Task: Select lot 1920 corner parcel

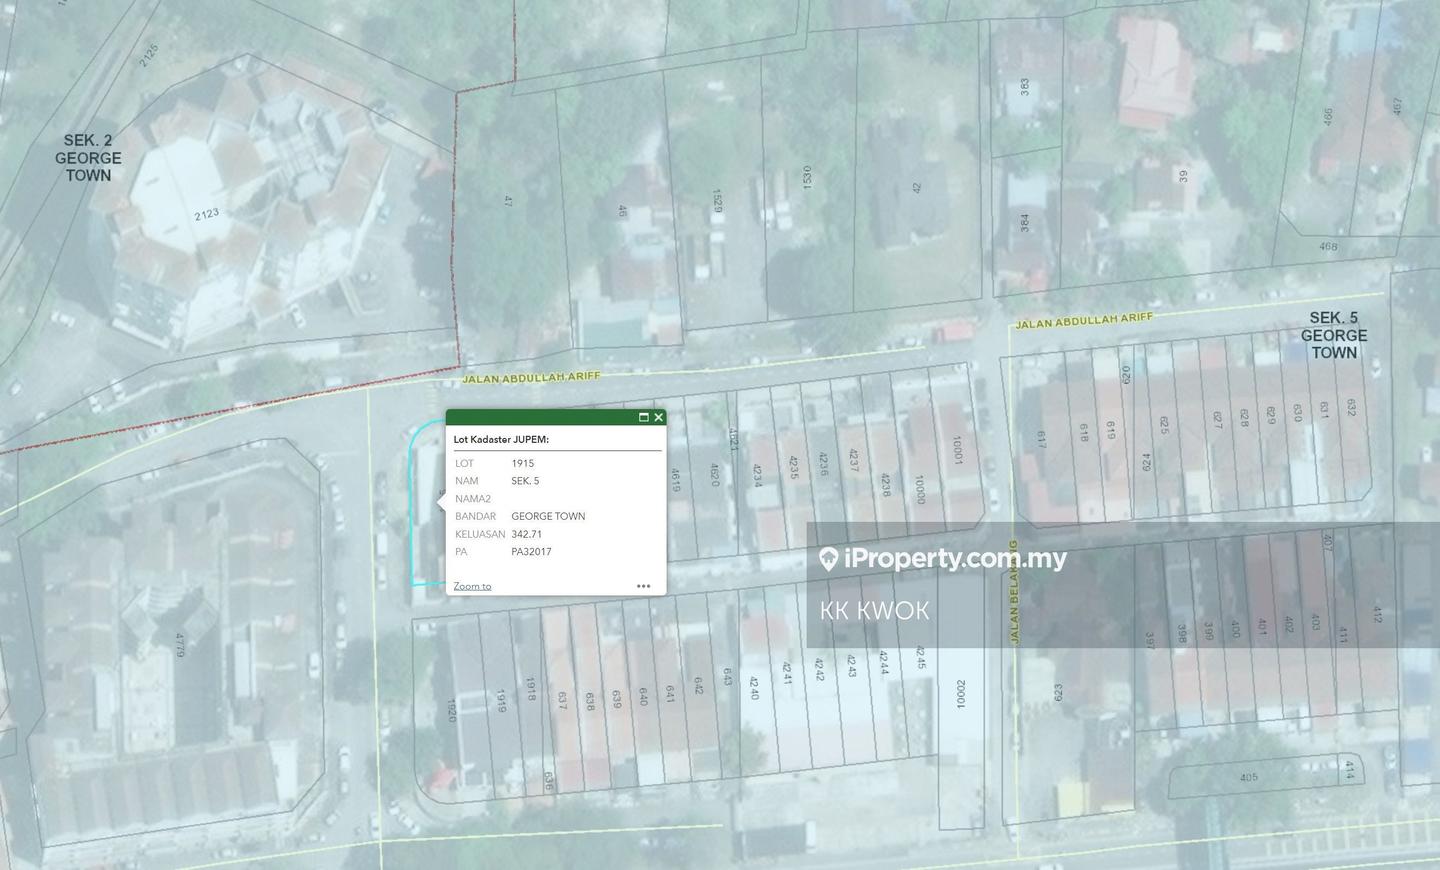Action: 452,710
